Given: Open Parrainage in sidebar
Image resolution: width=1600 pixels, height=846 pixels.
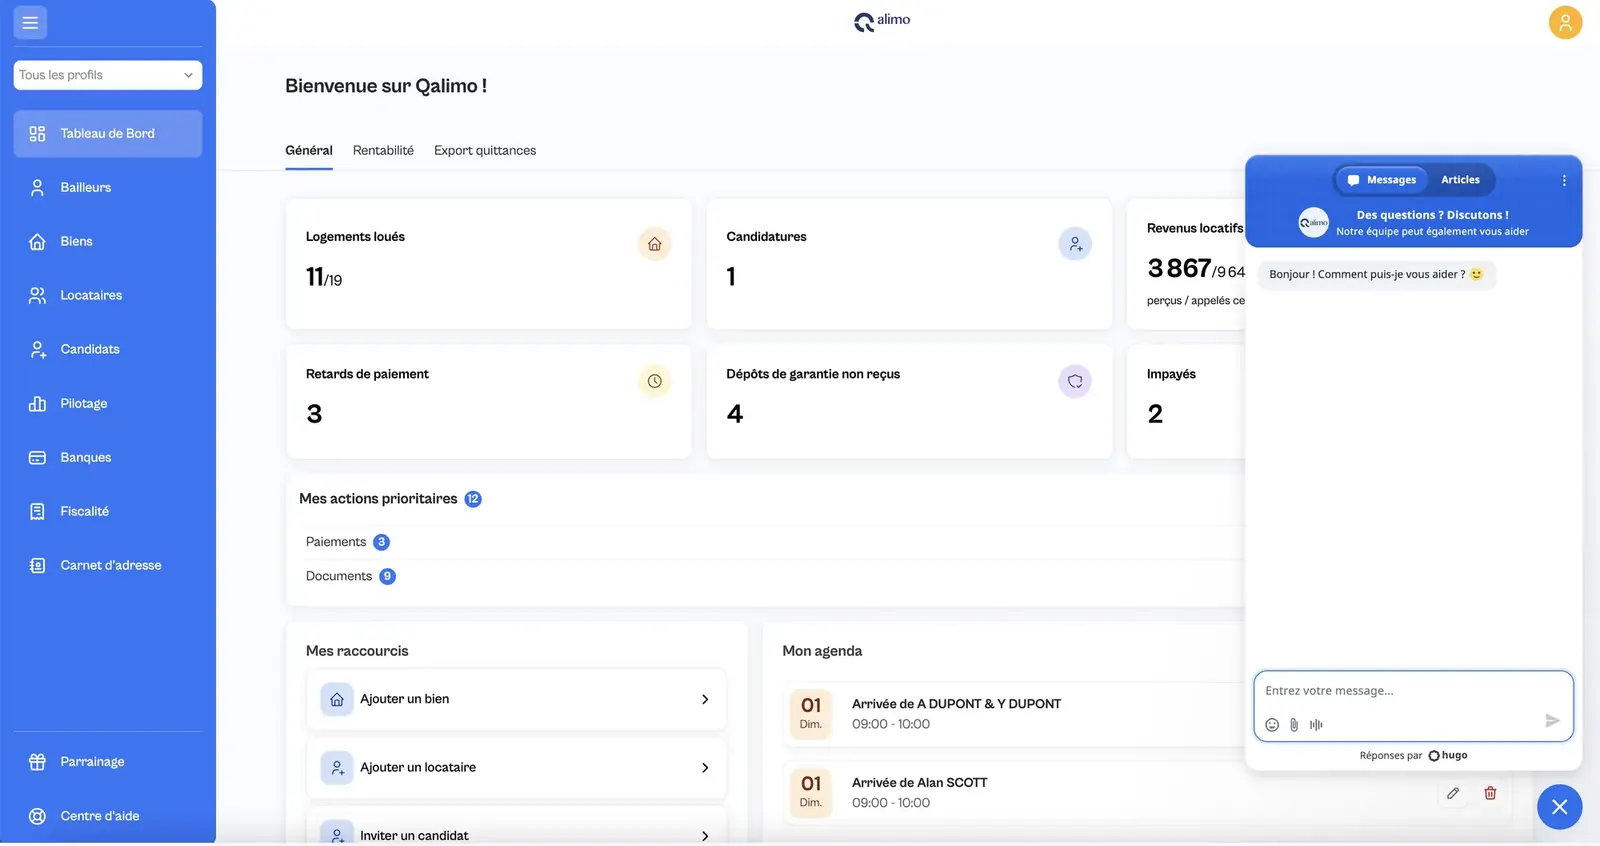Looking at the screenshot, I should 108,762.
